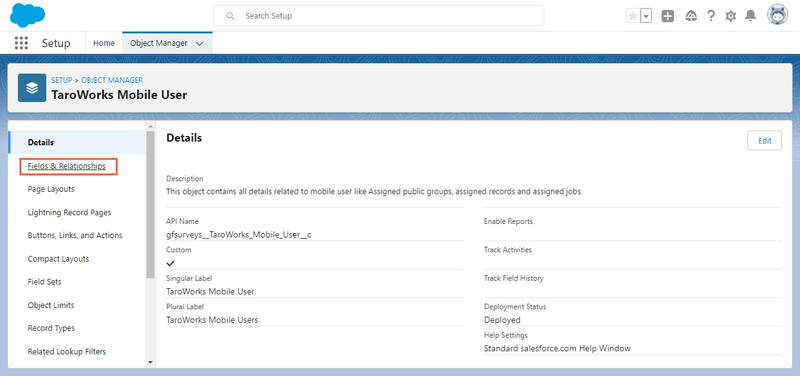
Task: Click the sidebar scrollbar down arrow
Action: tap(150, 362)
